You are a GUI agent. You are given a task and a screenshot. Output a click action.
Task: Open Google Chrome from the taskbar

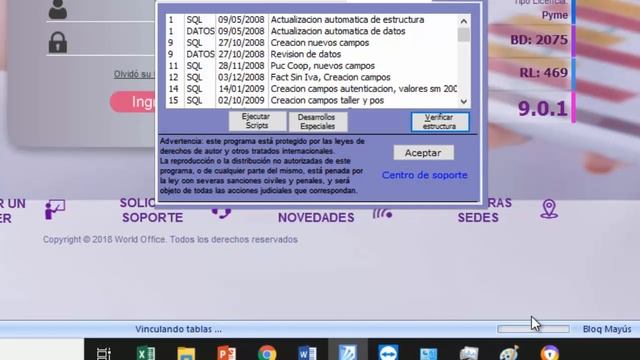click(x=267, y=353)
